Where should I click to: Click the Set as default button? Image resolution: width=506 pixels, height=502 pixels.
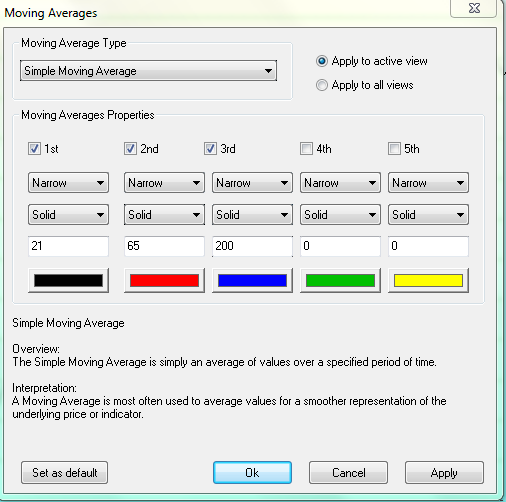pyautogui.click(x=64, y=473)
